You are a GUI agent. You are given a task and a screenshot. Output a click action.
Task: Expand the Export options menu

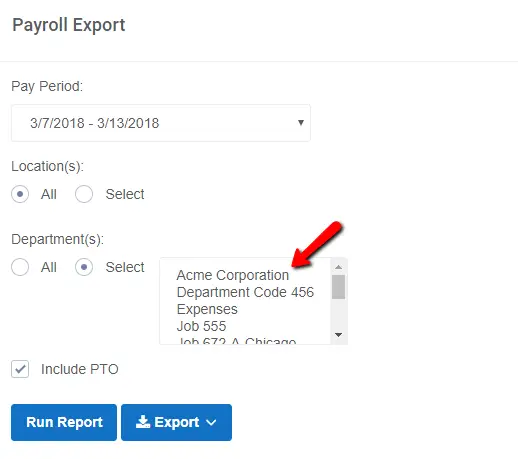[176, 422]
